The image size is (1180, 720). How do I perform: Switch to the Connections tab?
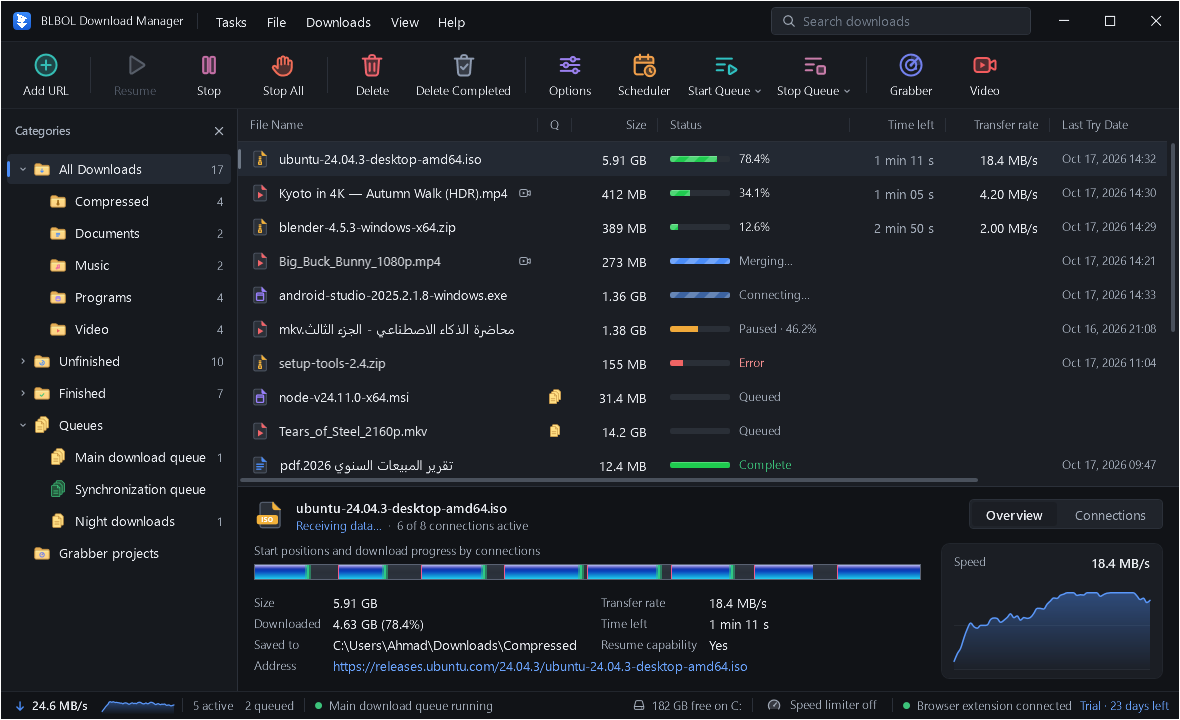tap(1110, 515)
